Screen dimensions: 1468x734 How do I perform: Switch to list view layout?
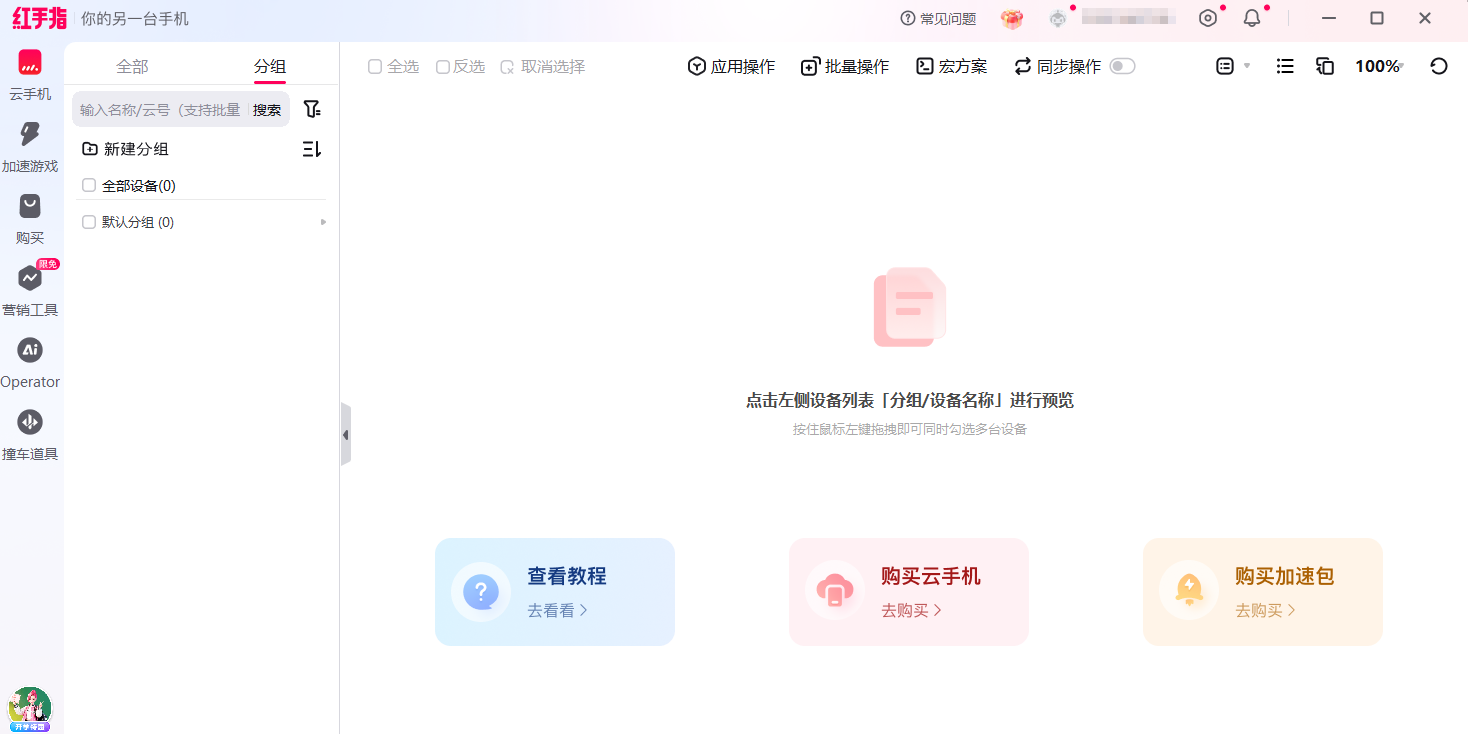[x=1286, y=66]
